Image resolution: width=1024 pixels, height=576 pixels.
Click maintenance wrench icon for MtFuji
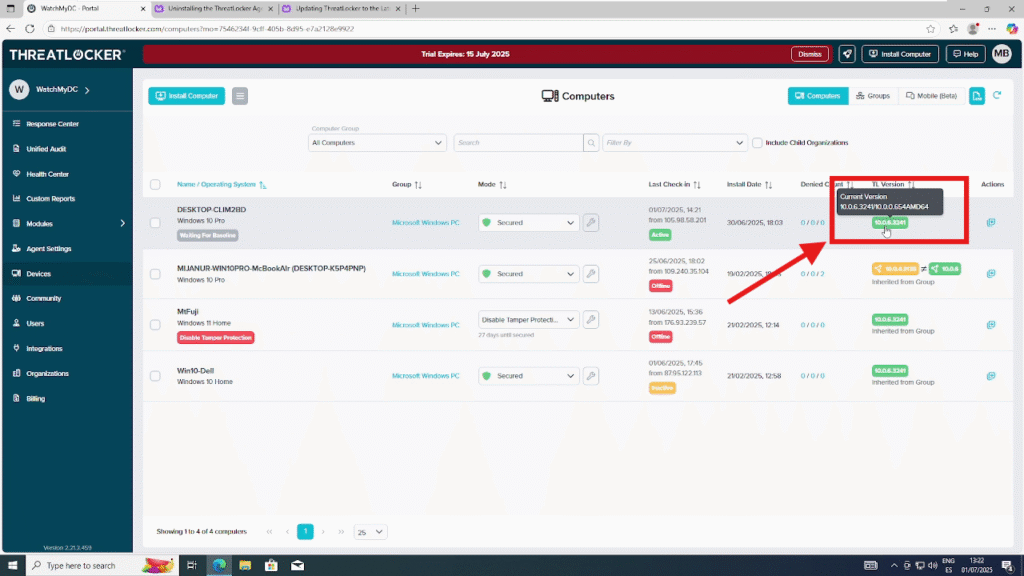tap(591, 320)
